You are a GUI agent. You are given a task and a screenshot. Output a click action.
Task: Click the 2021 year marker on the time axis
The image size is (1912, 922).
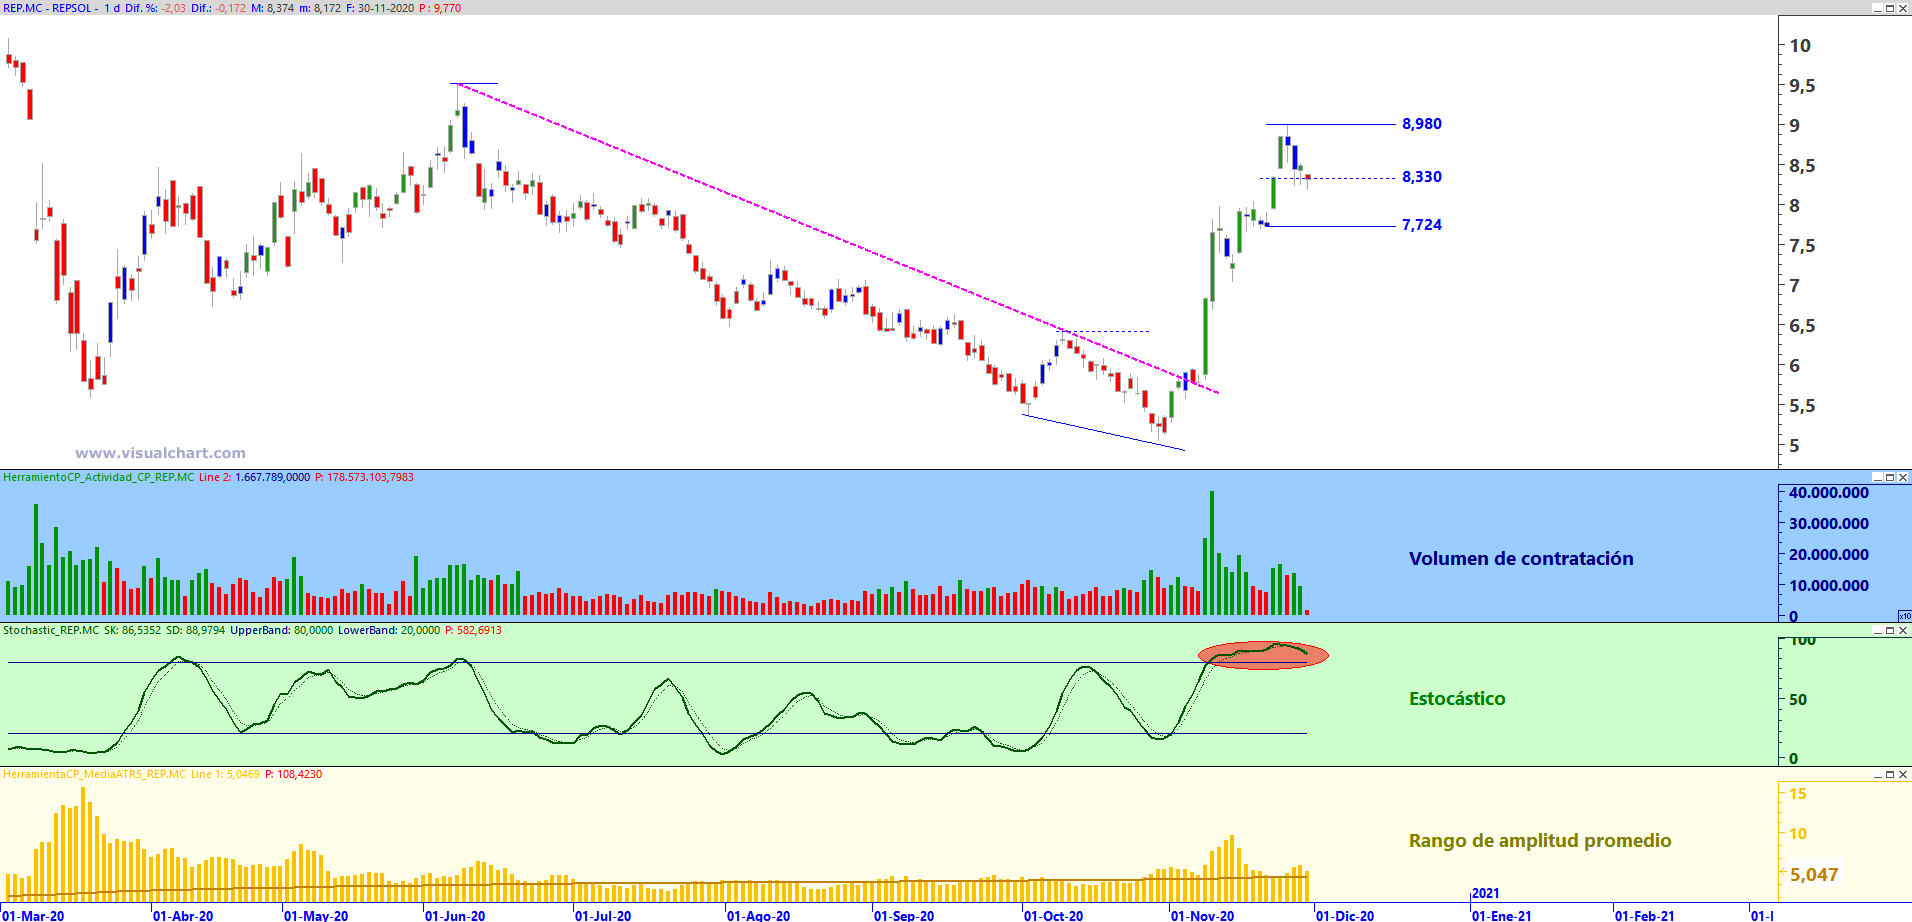[x=1486, y=893]
